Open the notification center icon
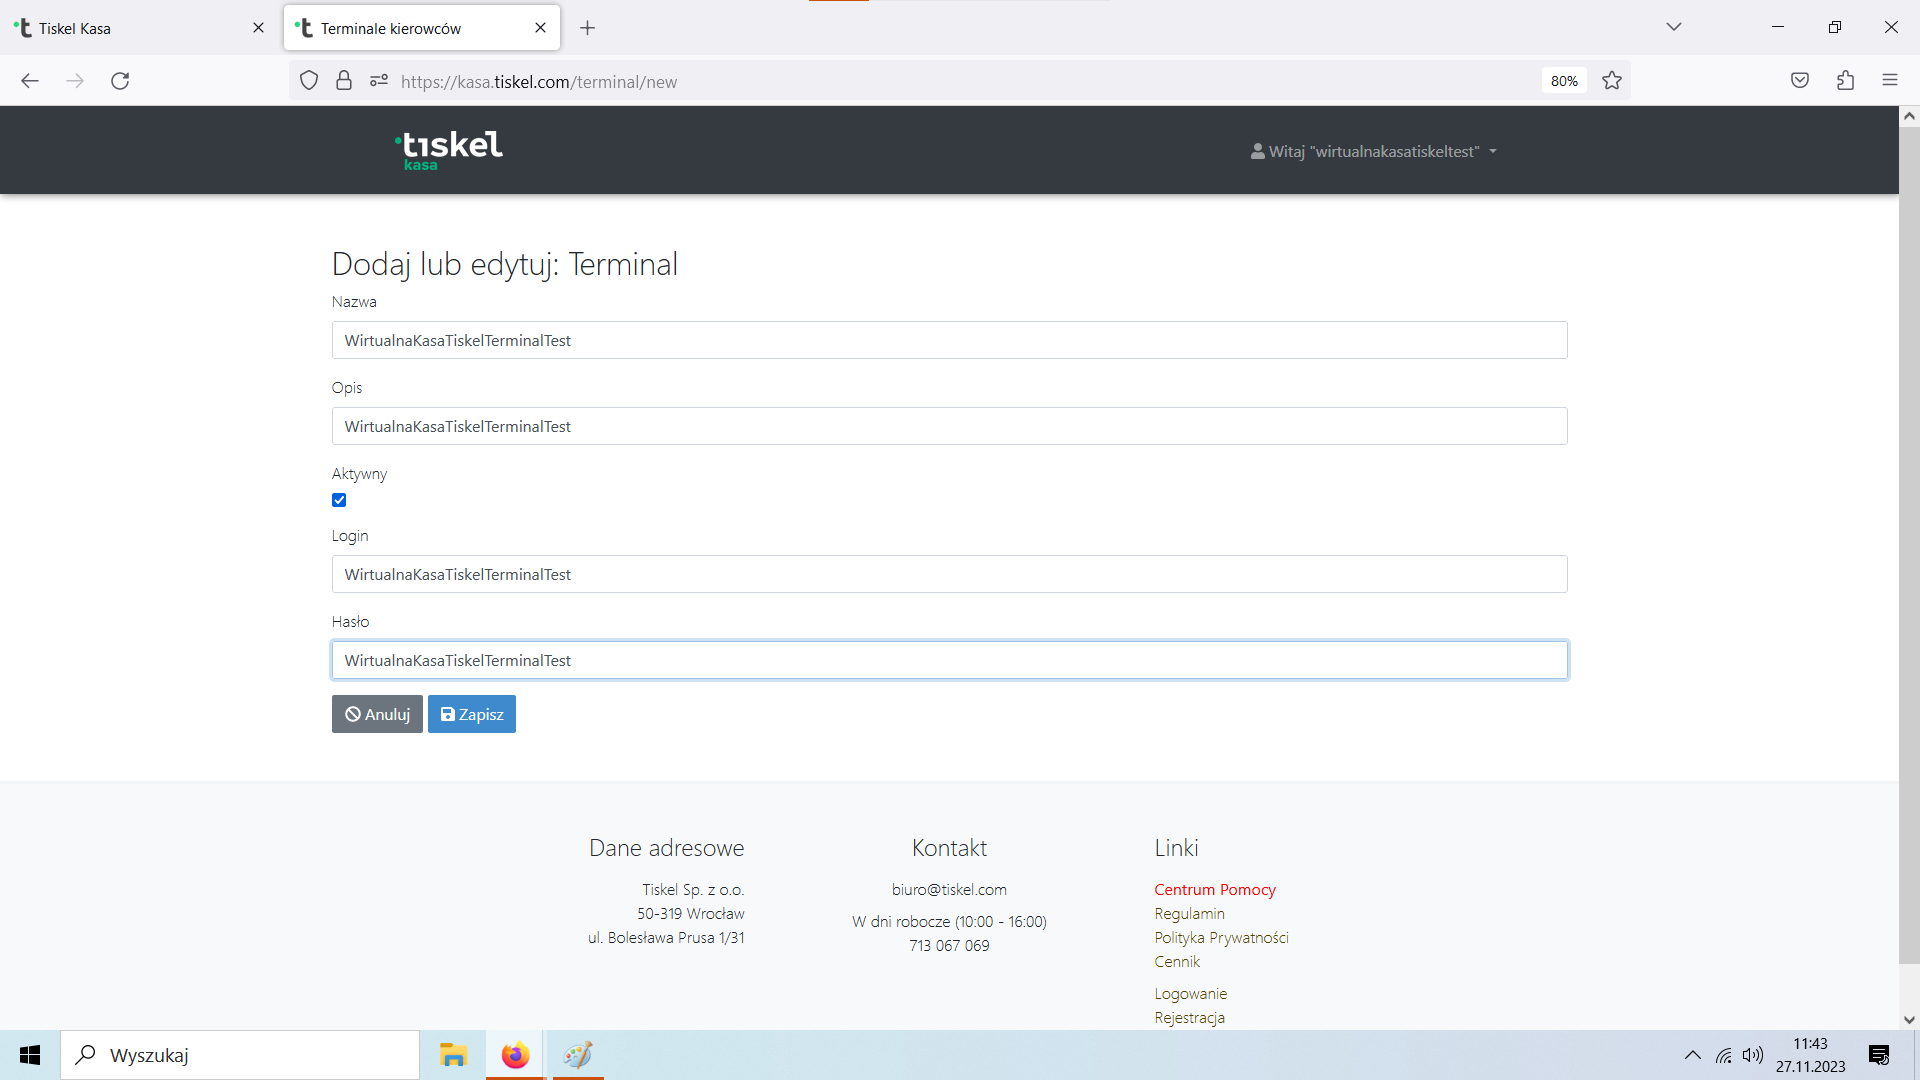 [1879, 1055]
